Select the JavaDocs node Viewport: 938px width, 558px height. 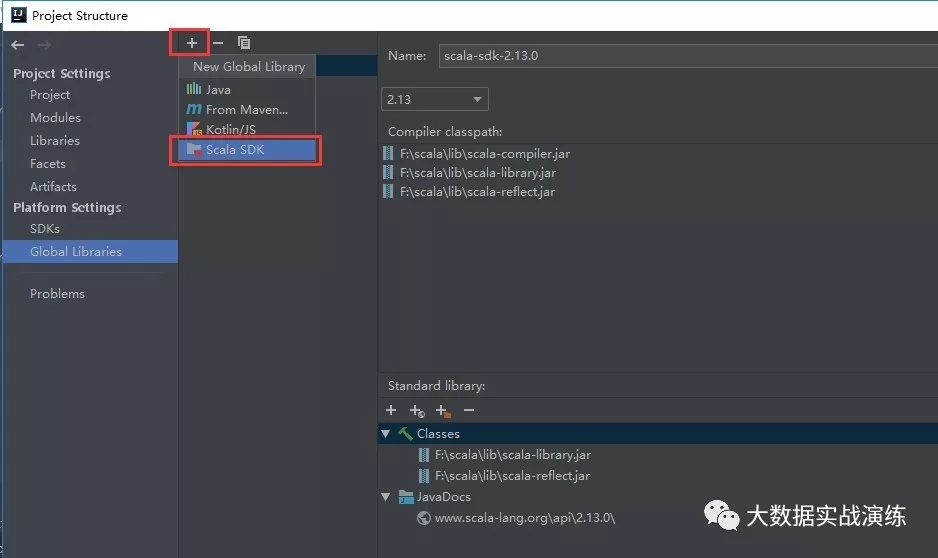(443, 497)
